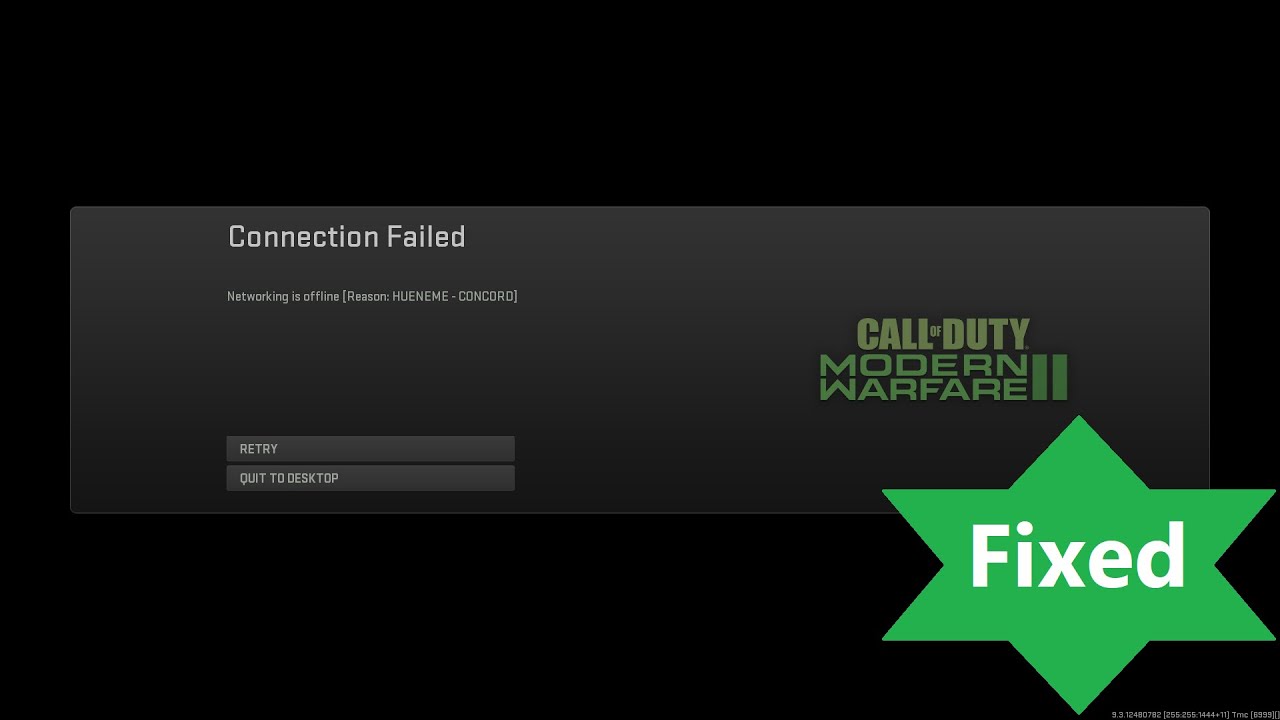
Task: Click the MODERN WARFARE logo text
Action: click(x=924, y=377)
